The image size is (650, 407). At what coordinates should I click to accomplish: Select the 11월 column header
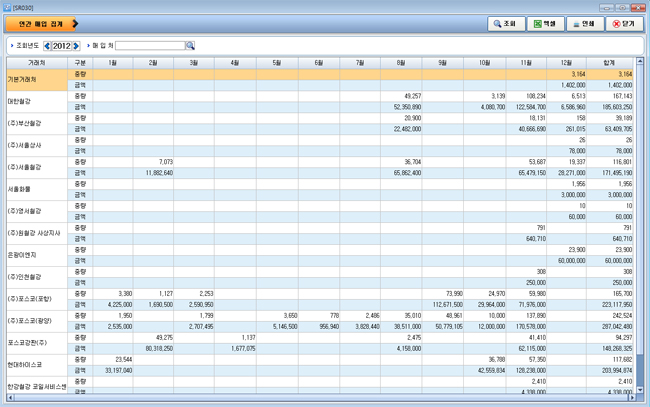point(526,63)
